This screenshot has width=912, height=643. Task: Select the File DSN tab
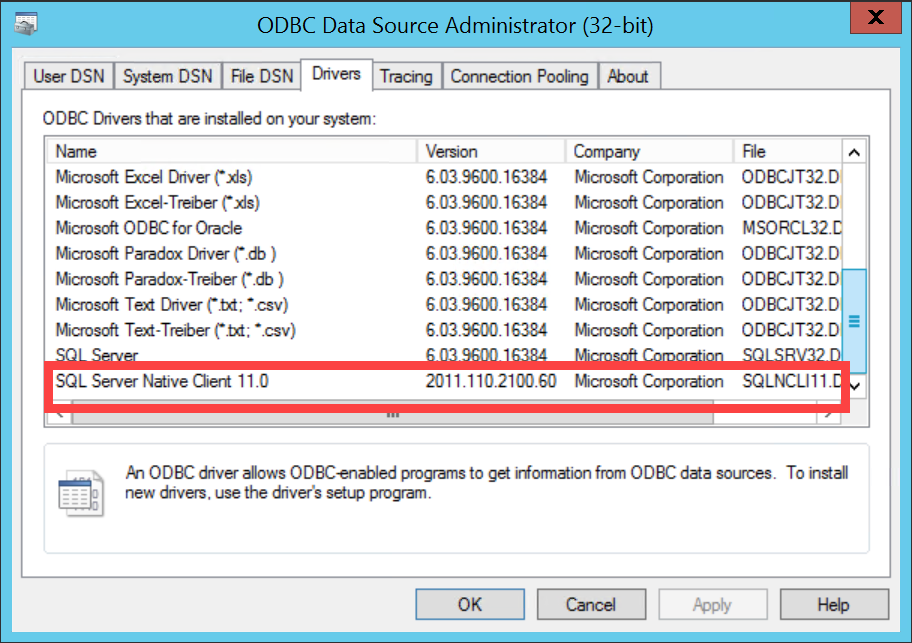(x=262, y=76)
